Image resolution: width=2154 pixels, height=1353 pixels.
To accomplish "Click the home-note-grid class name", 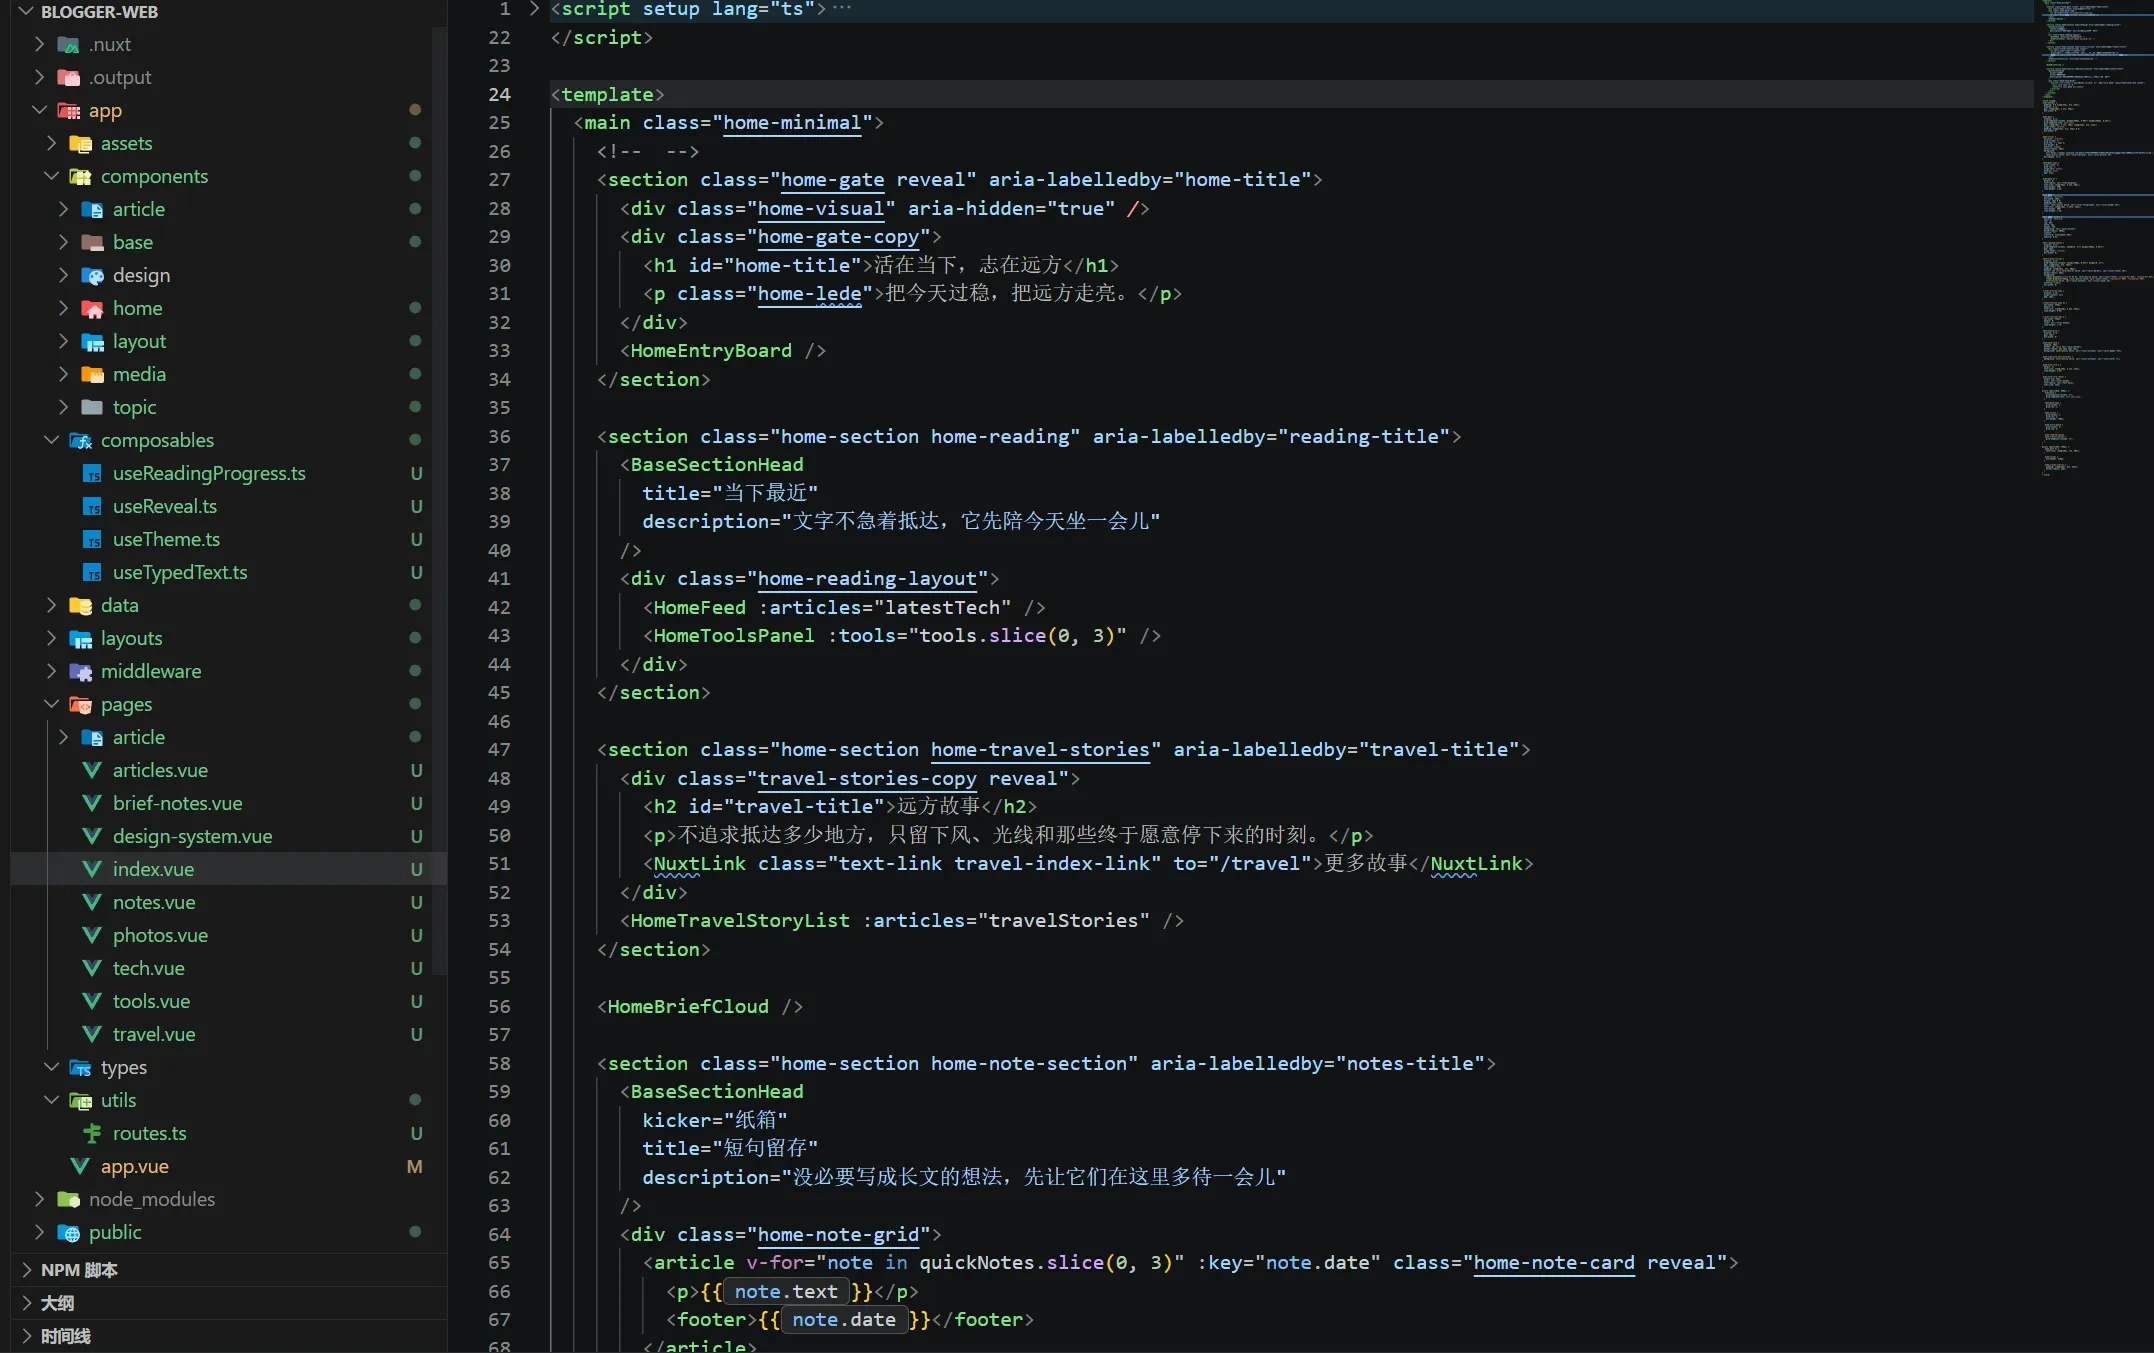I will (838, 1235).
